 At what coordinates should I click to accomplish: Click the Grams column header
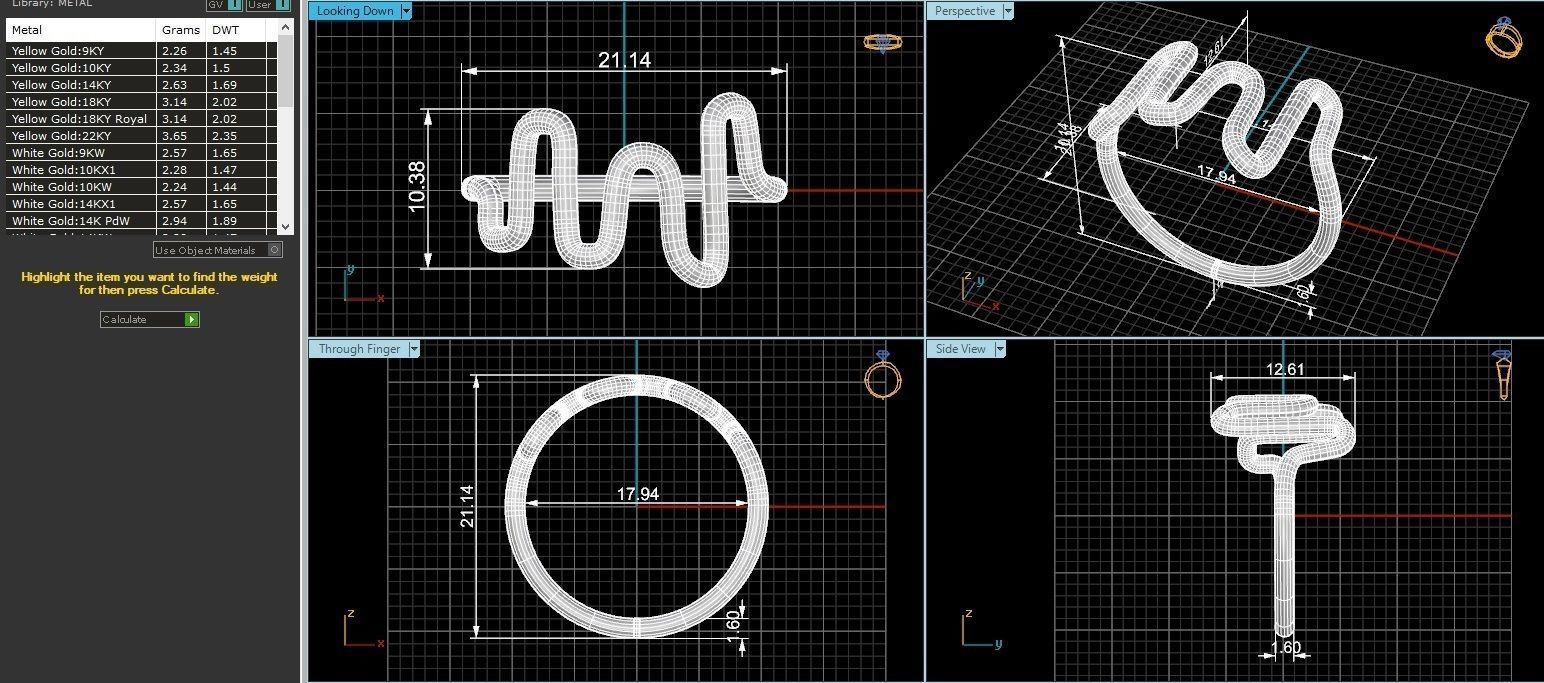[x=182, y=30]
